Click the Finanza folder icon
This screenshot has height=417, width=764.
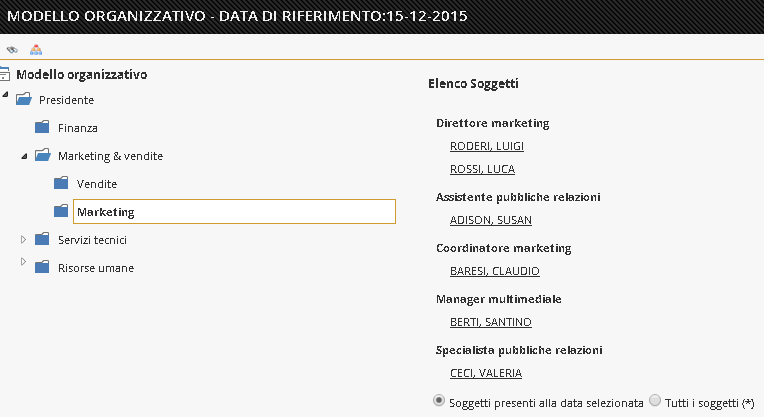[x=42, y=127]
